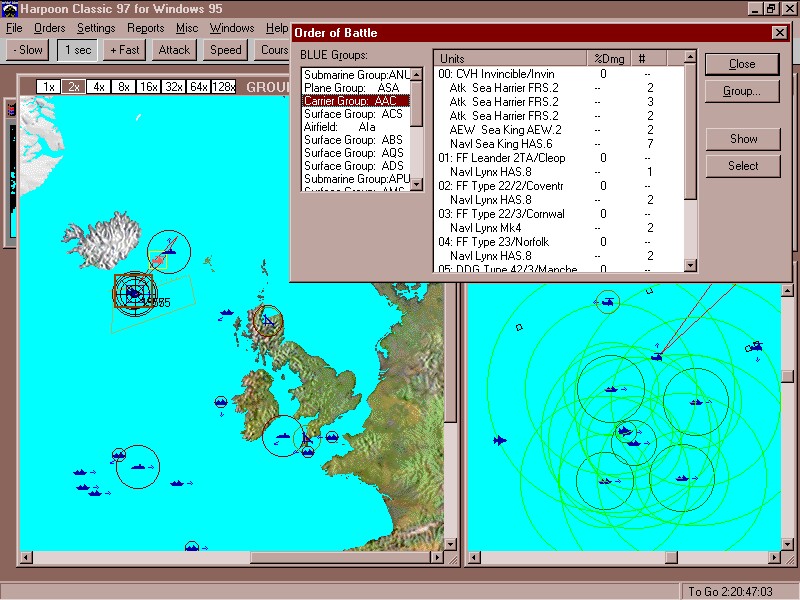Click the helicopter at the red lines' tip
The image size is (800, 600).
657,357
